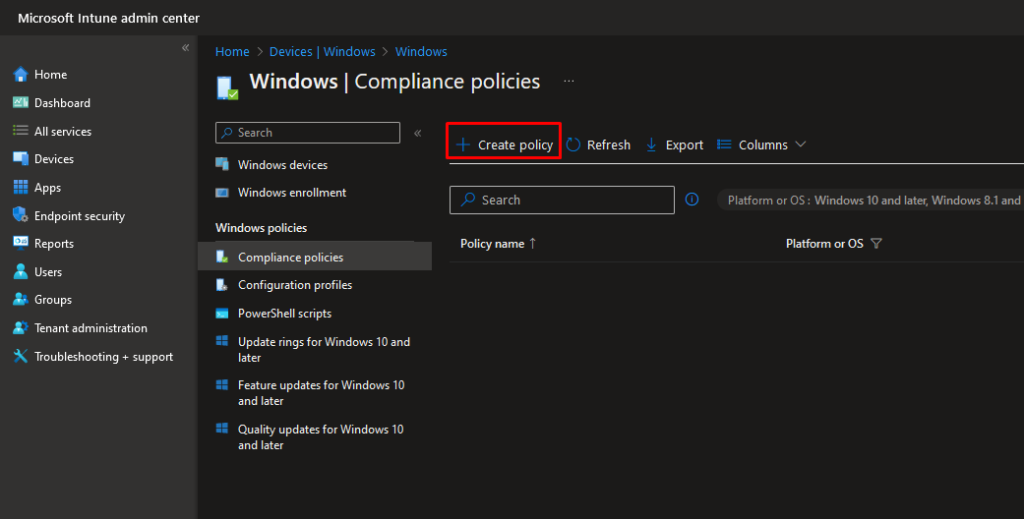1024x519 pixels.
Task: Click the Windows breadcrumb link
Action: [x=421, y=52]
